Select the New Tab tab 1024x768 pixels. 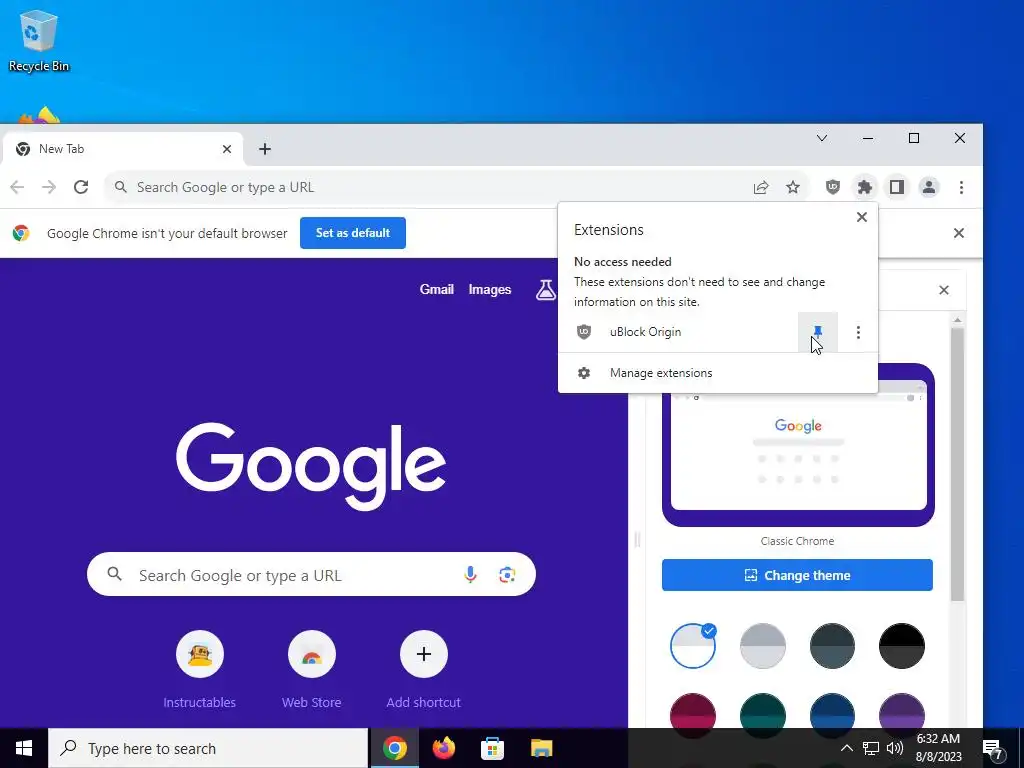point(121,149)
